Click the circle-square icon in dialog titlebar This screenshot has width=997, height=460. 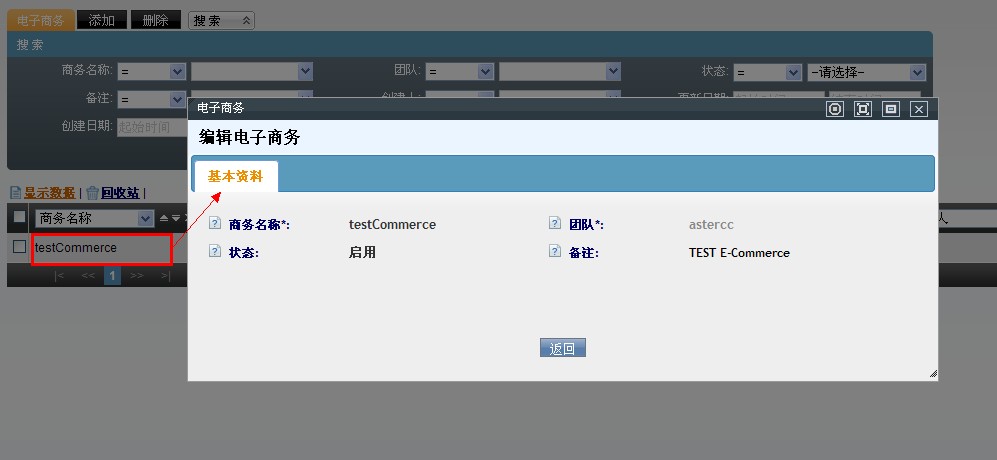835,109
